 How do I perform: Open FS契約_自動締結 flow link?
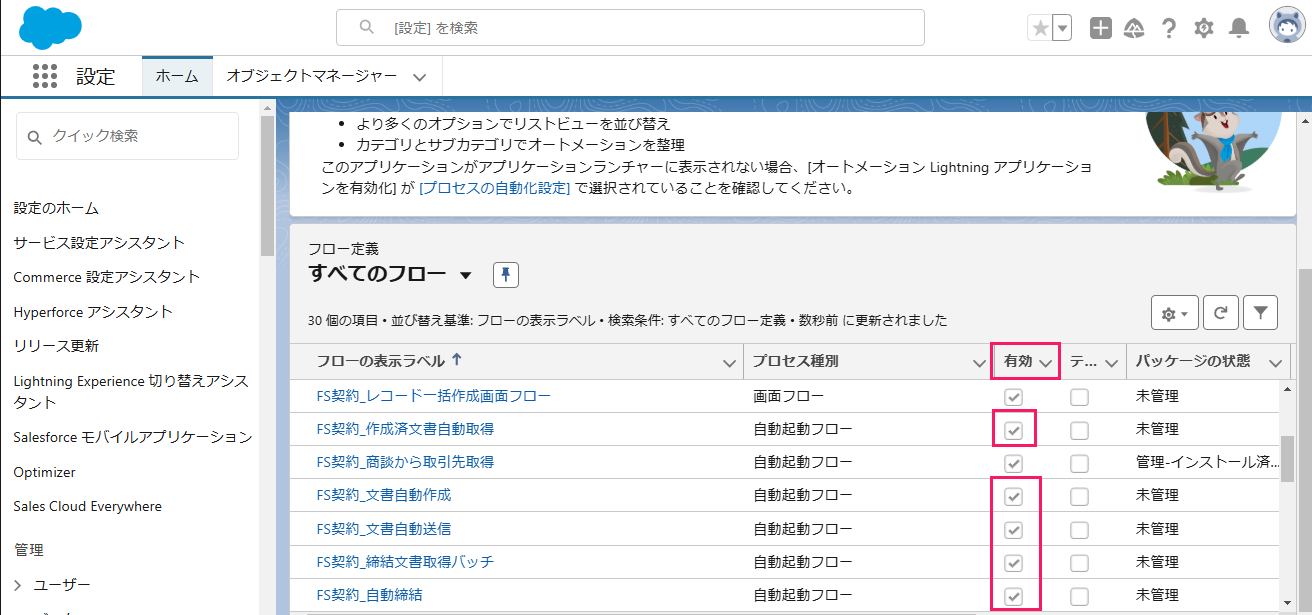369,594
